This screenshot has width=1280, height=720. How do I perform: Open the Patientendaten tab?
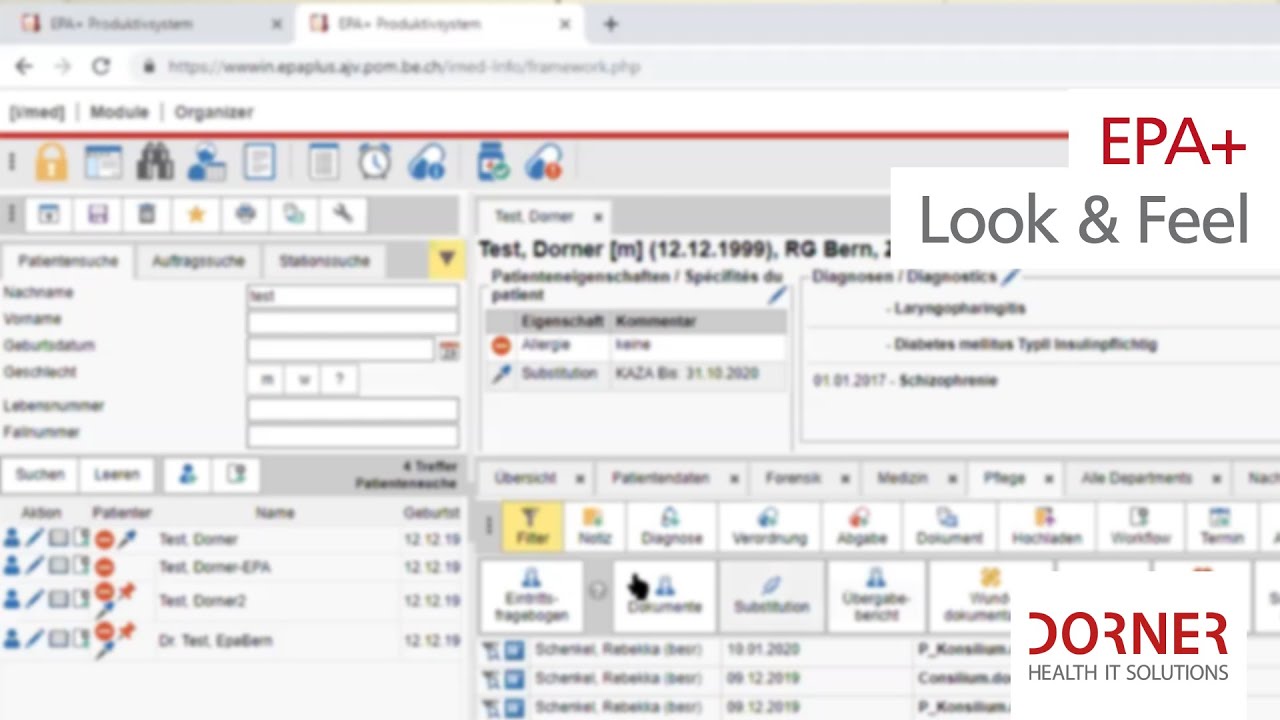tap(660, 479)
